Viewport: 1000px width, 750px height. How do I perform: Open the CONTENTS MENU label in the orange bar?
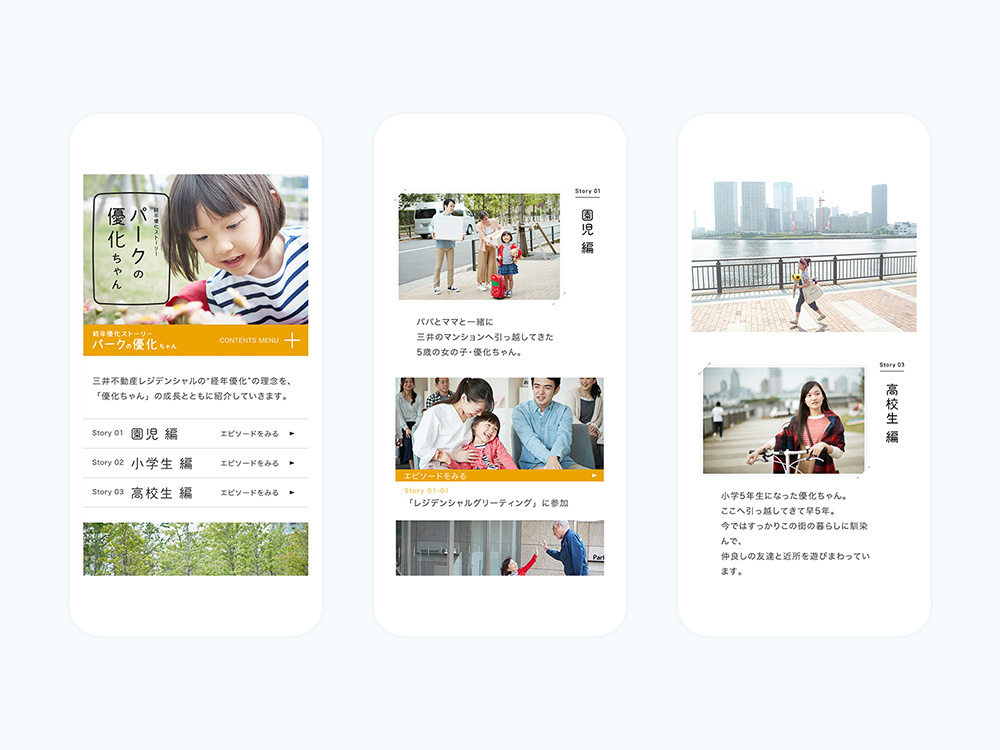click(x=249, y=341)
